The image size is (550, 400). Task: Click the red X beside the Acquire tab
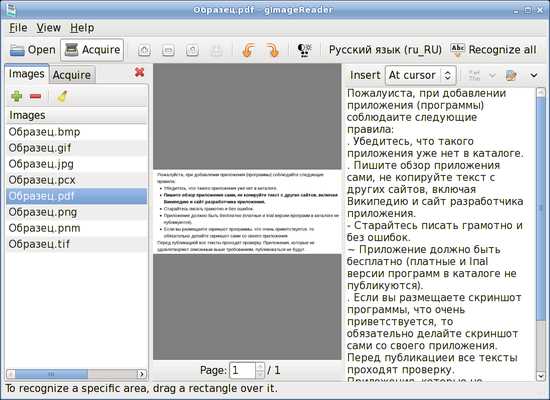pos(139,73)
